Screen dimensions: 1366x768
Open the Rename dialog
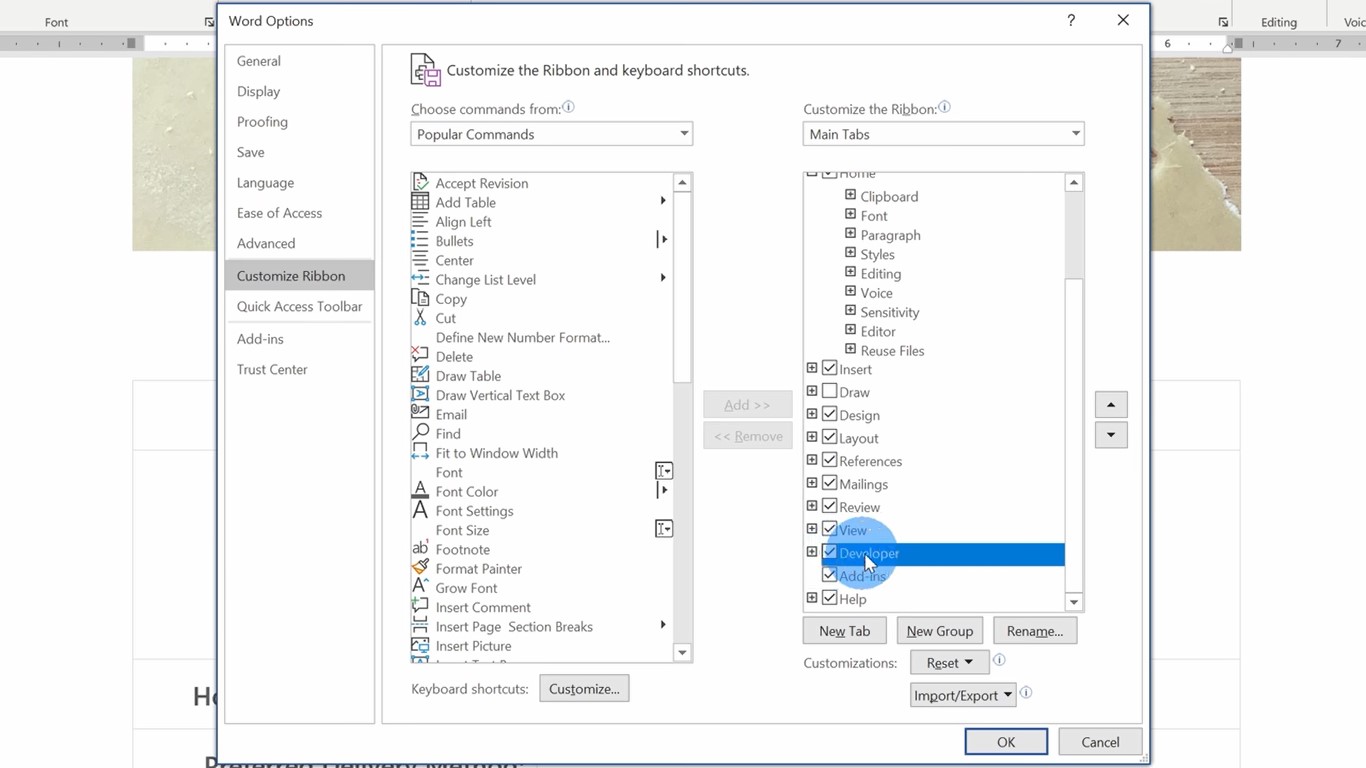pyautogui.click(x=1034, y=630)
